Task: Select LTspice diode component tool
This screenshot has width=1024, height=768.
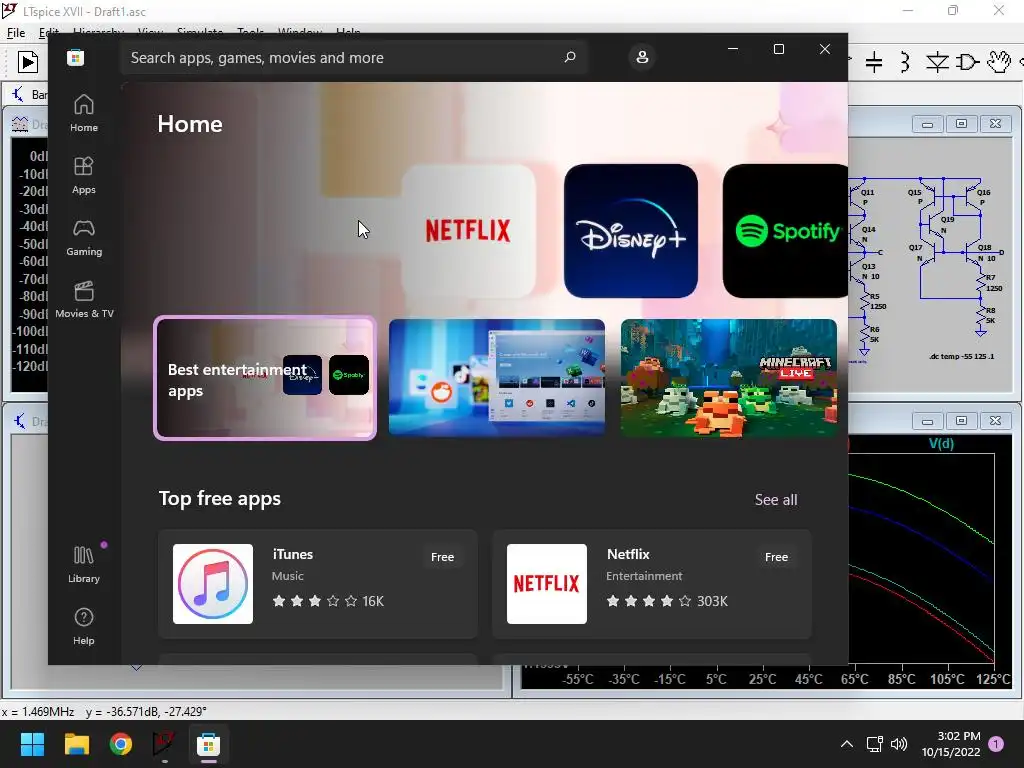Action: point(937,63)
